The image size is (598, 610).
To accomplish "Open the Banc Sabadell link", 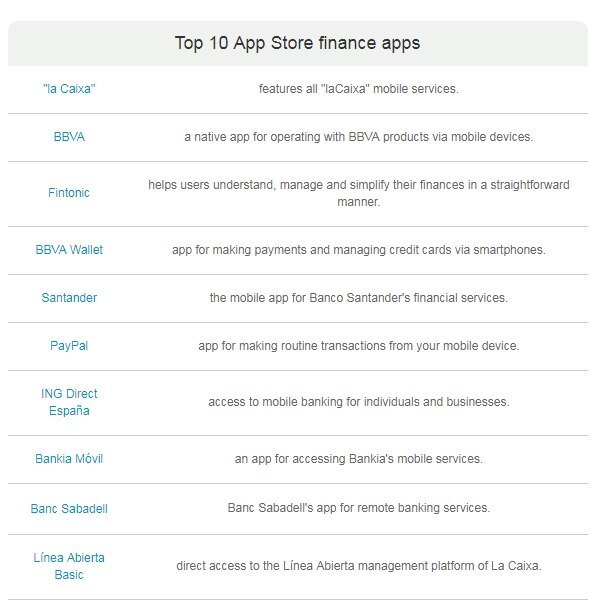I will (x=69, y=508).
